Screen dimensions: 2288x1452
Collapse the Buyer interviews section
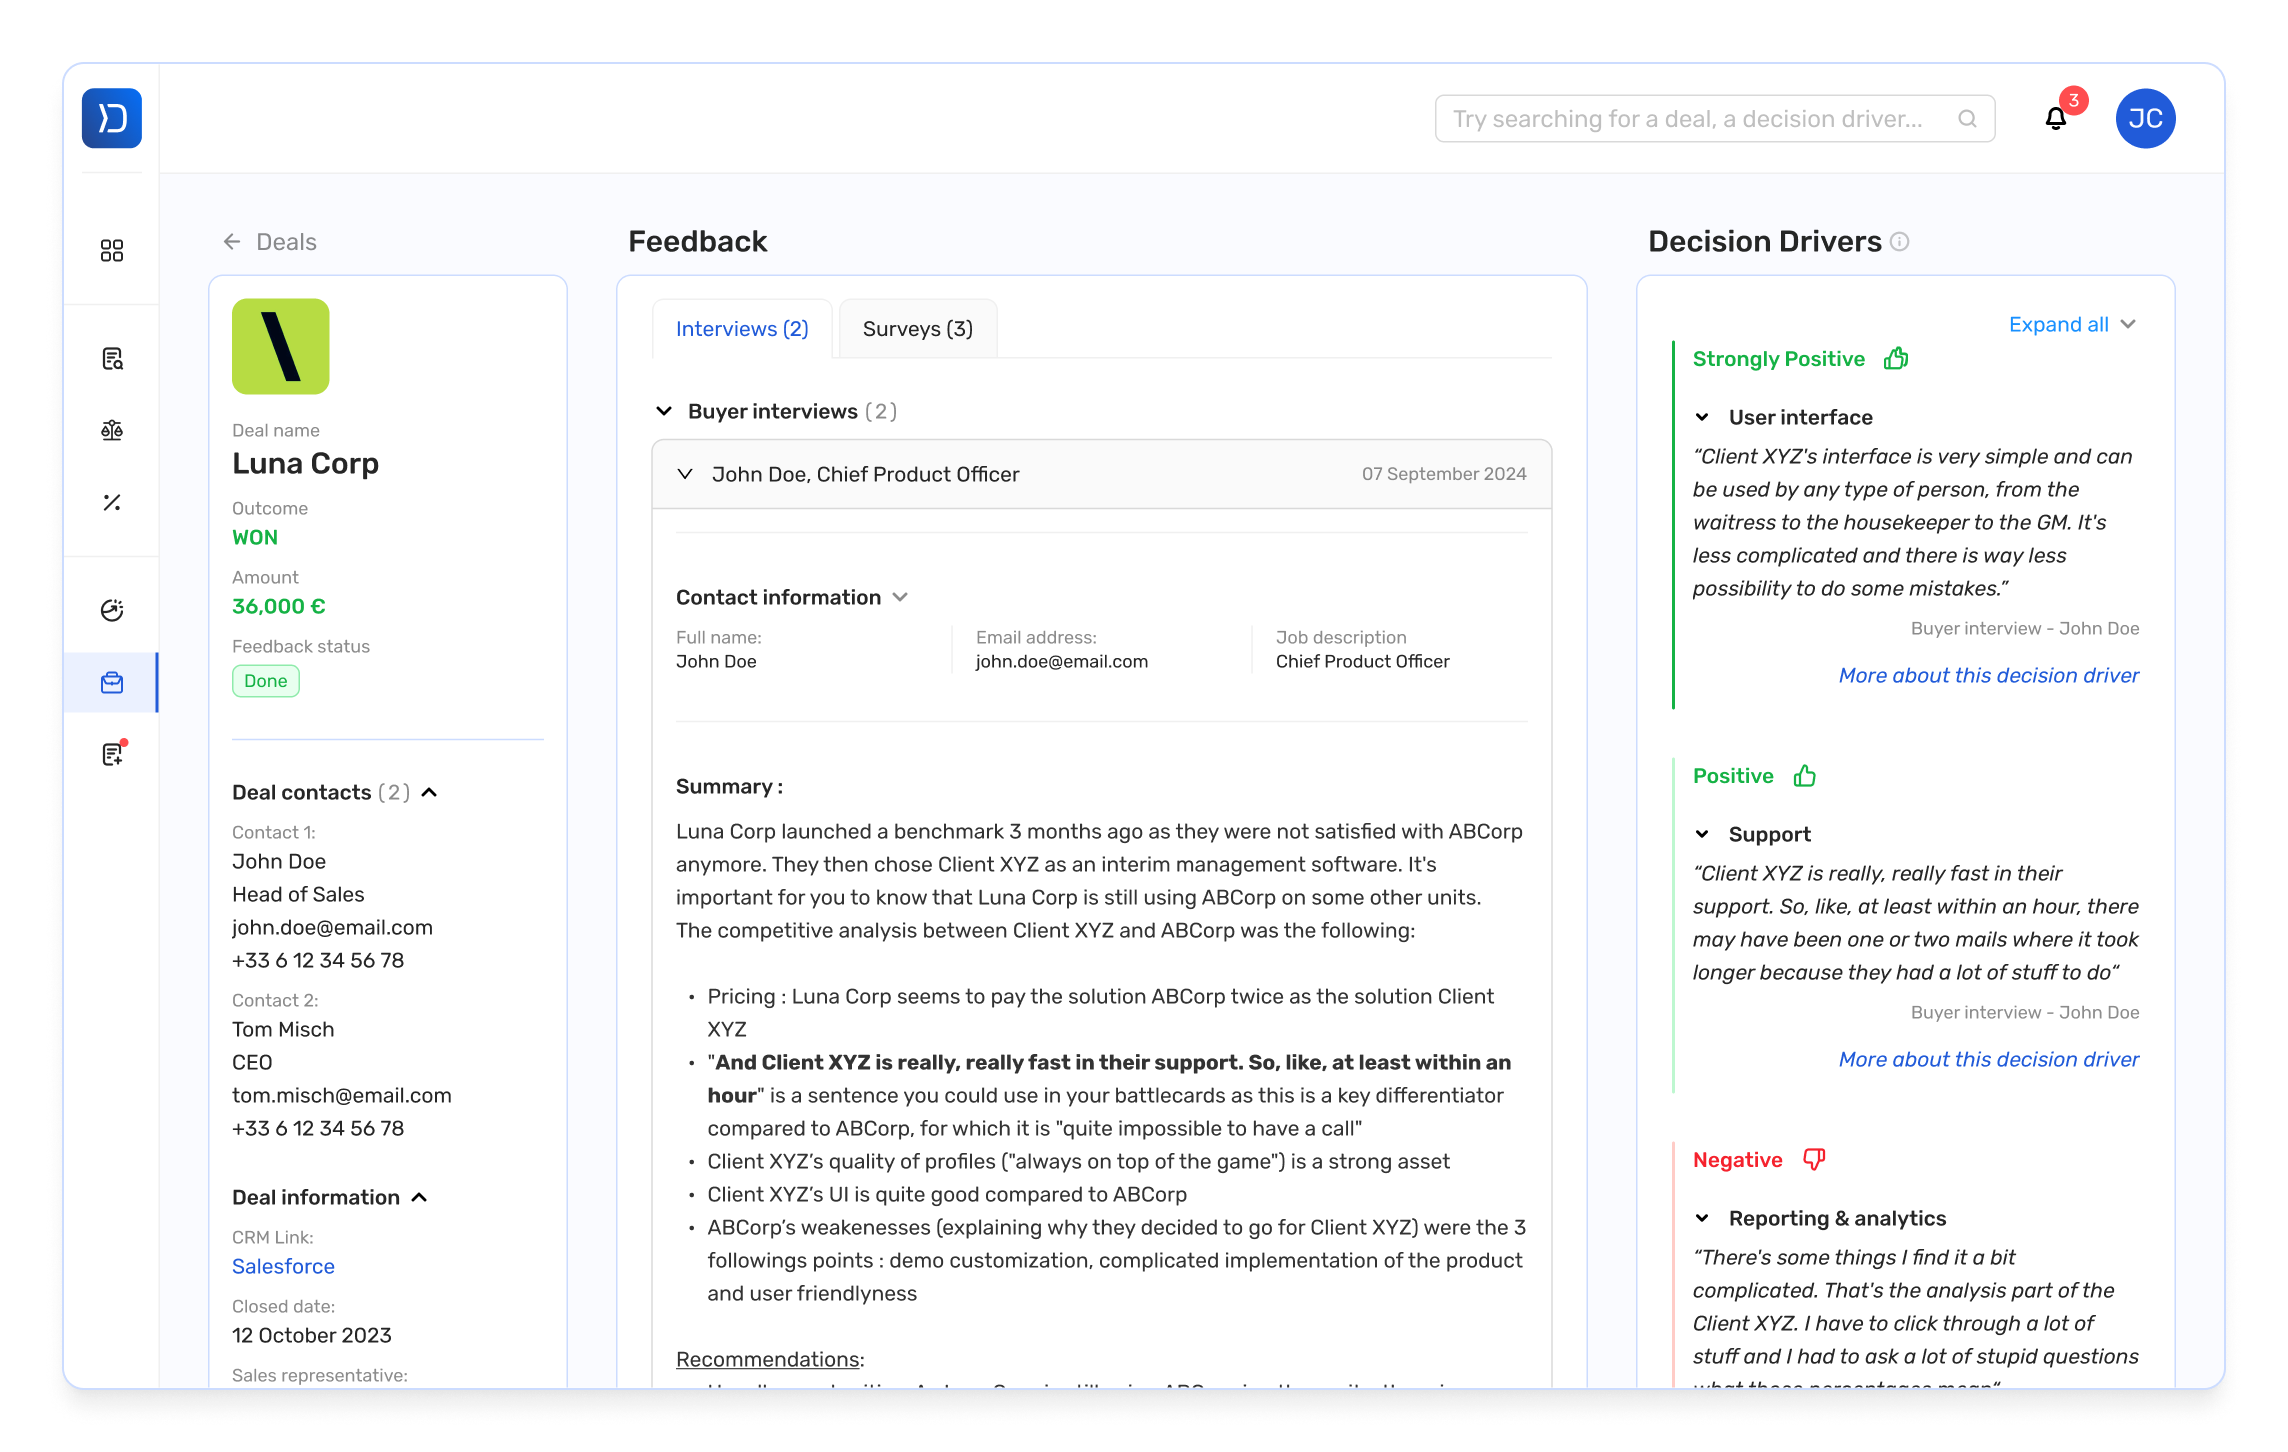point(664,411)
